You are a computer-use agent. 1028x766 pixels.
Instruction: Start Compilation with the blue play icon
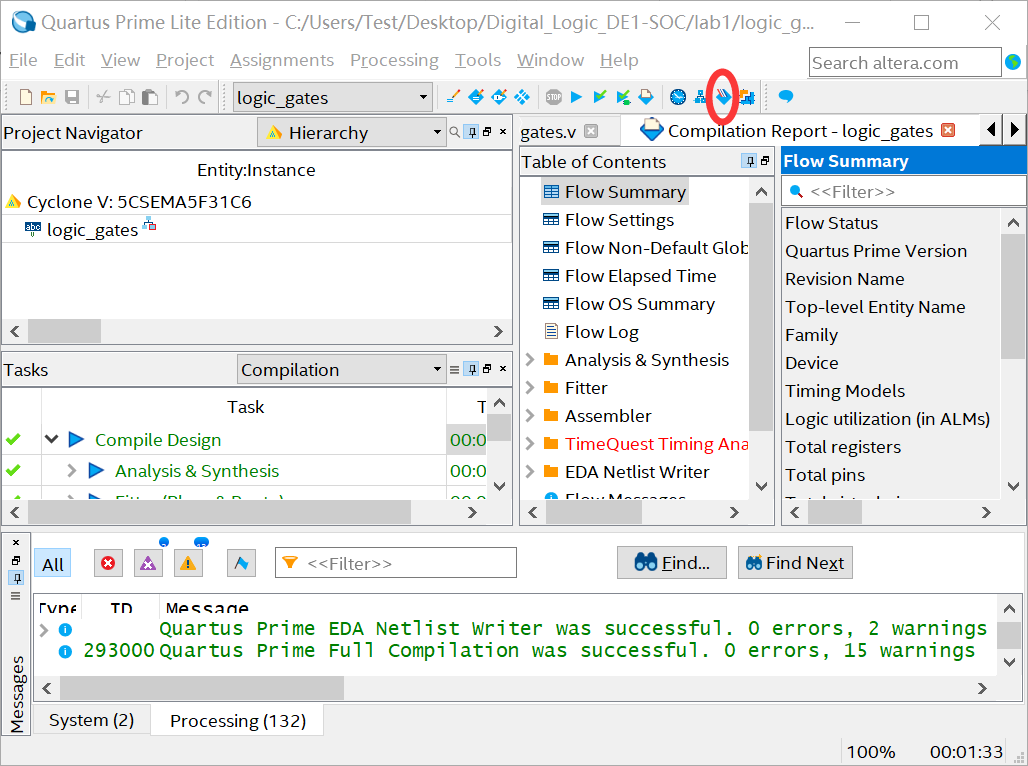[x=576, y=97]
